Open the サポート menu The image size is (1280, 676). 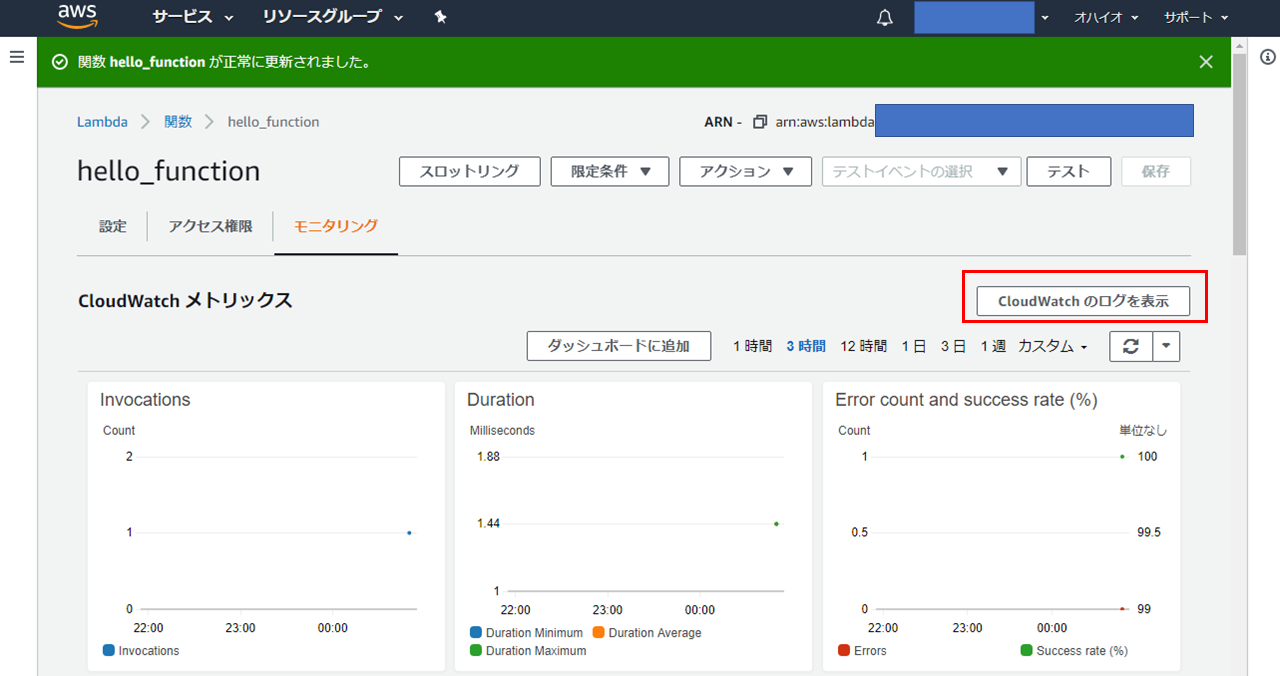pyautogui.click(x=1195, y=18)
